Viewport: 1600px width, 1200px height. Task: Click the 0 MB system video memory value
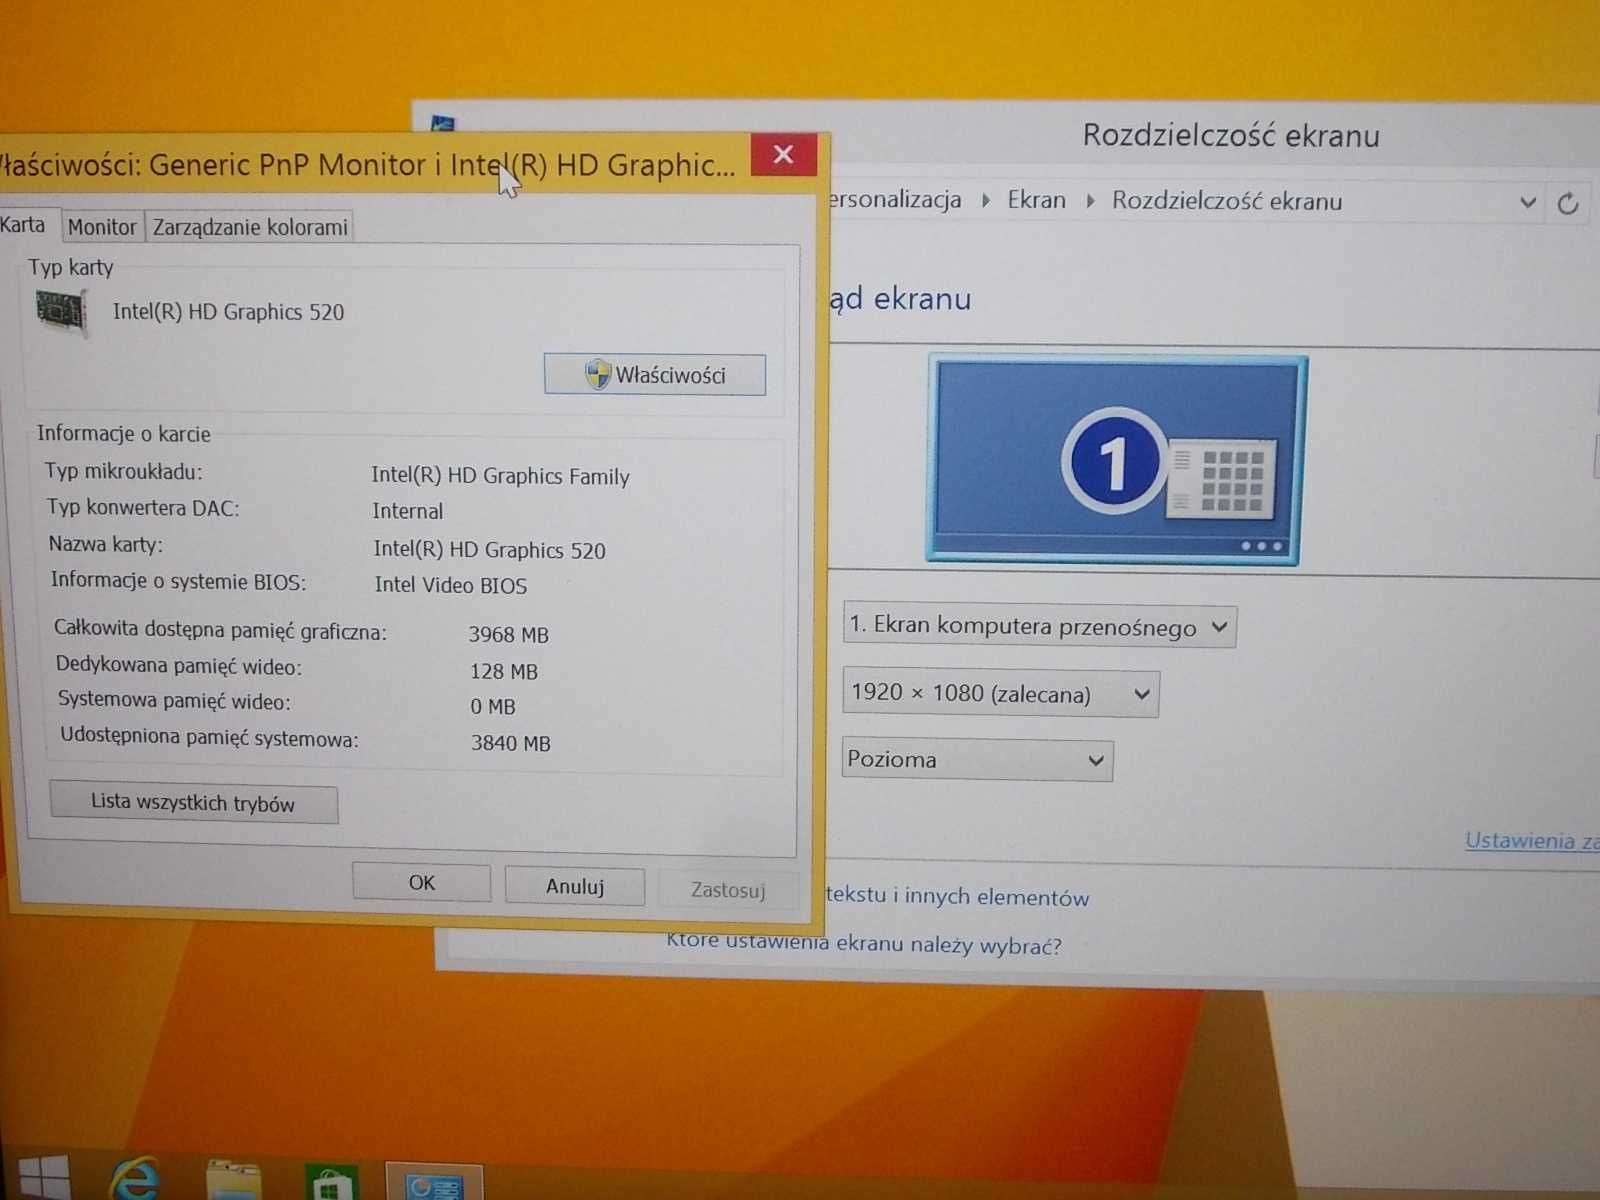(492, 707)
